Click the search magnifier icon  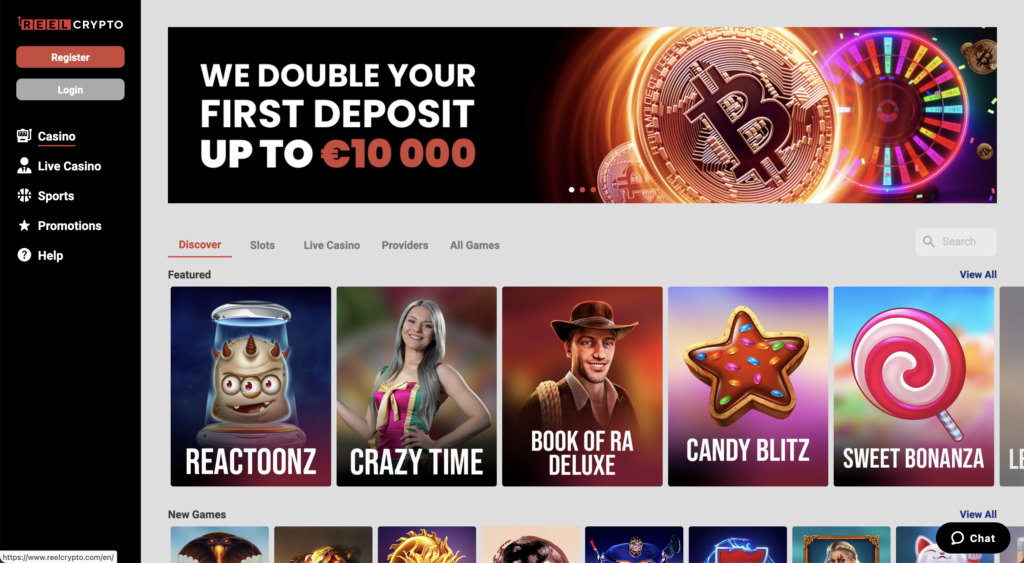(929, 242)
